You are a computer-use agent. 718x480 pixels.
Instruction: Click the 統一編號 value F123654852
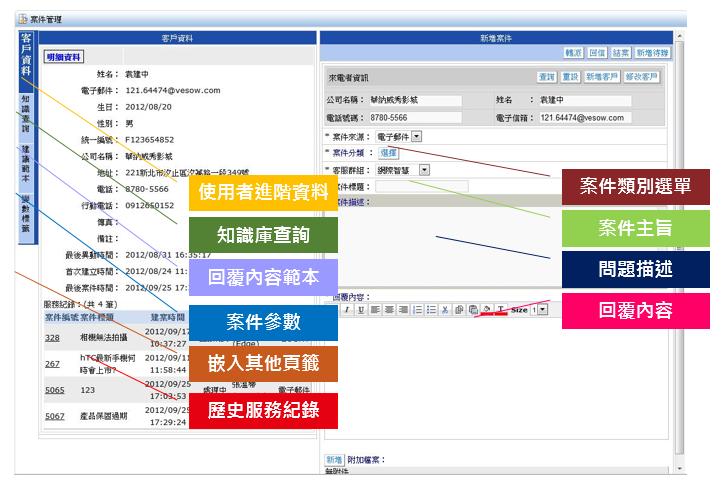click(x=149, y=140)
